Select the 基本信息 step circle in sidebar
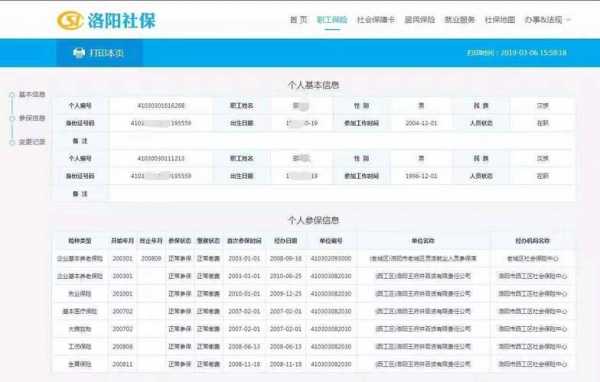 coord(12,95)
